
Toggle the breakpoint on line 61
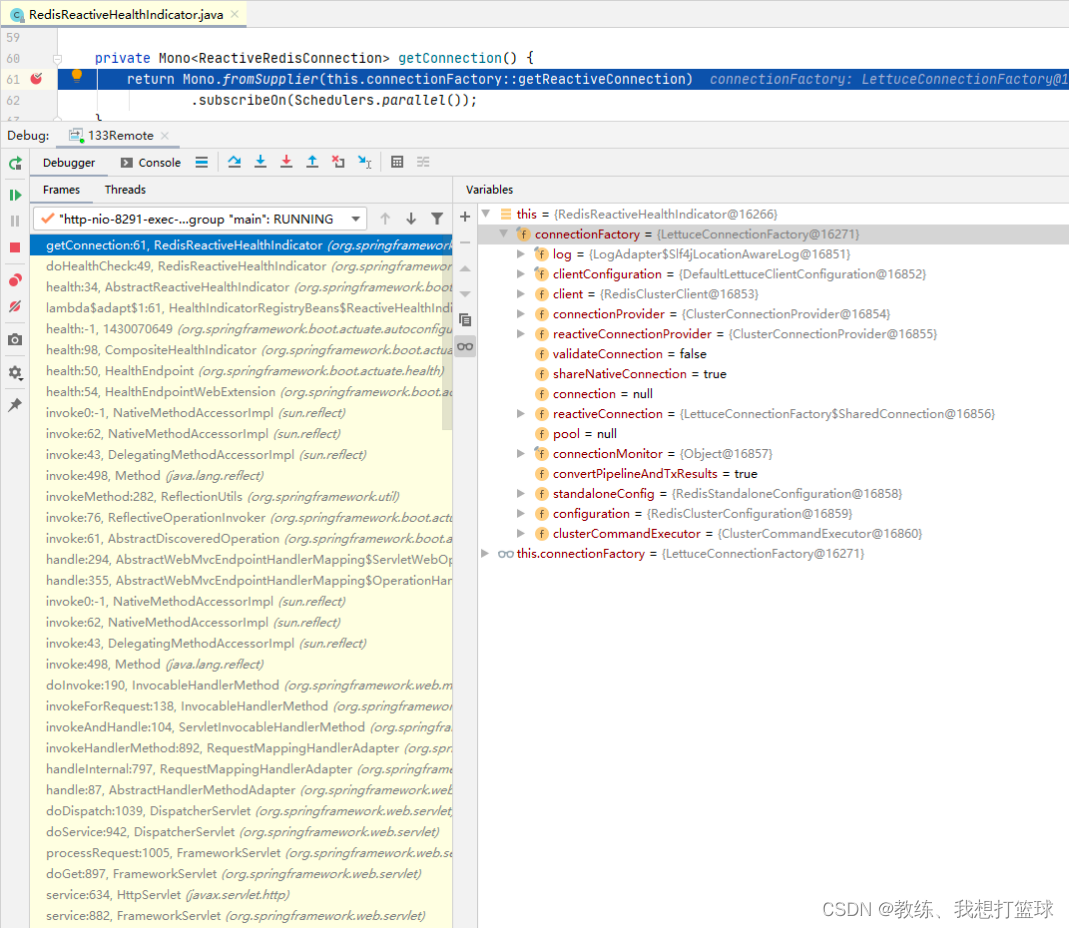[37, 79]
